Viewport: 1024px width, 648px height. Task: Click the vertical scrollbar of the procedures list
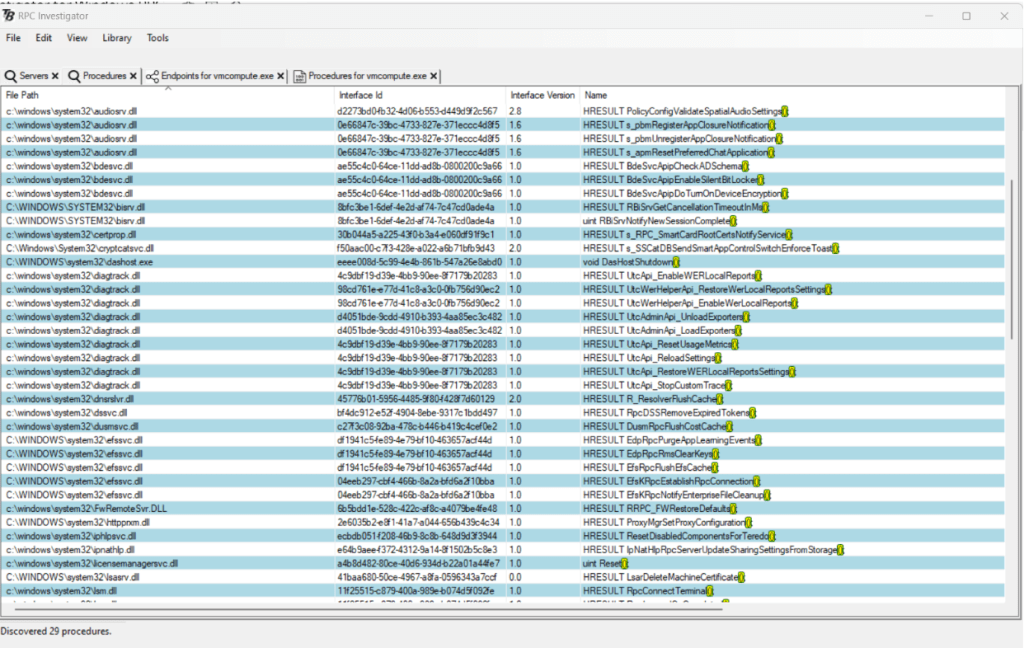point(1014,300)
